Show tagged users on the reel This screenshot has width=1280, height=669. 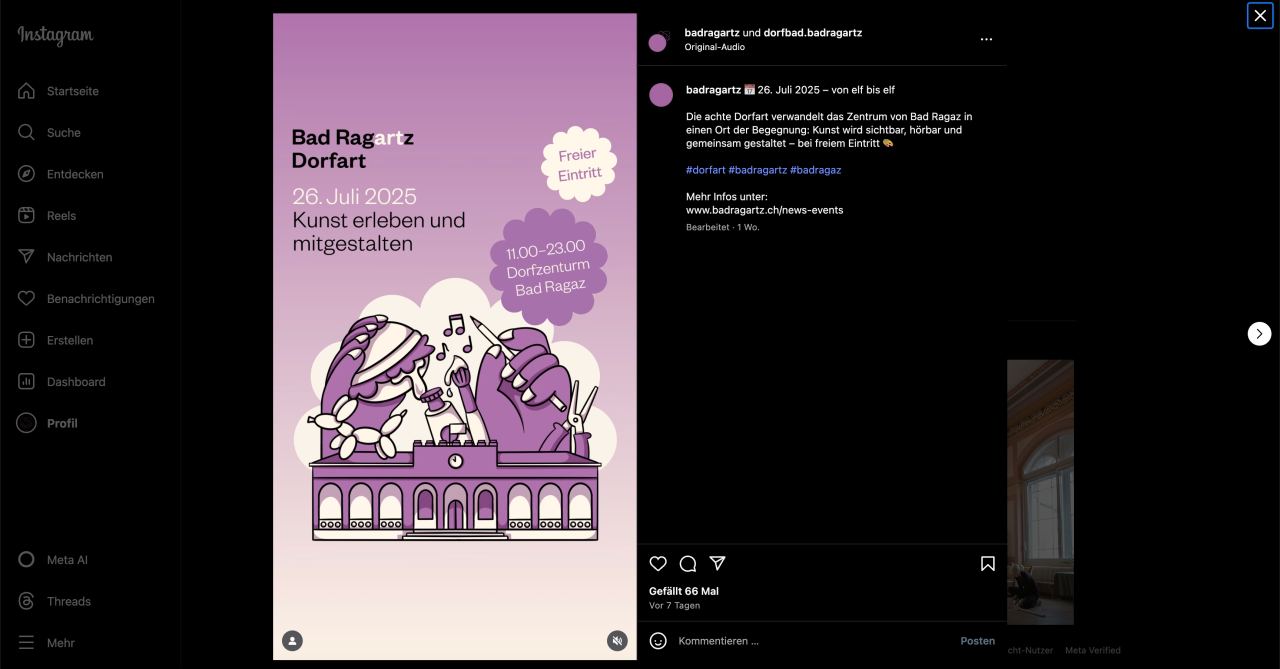click(292, 641)
